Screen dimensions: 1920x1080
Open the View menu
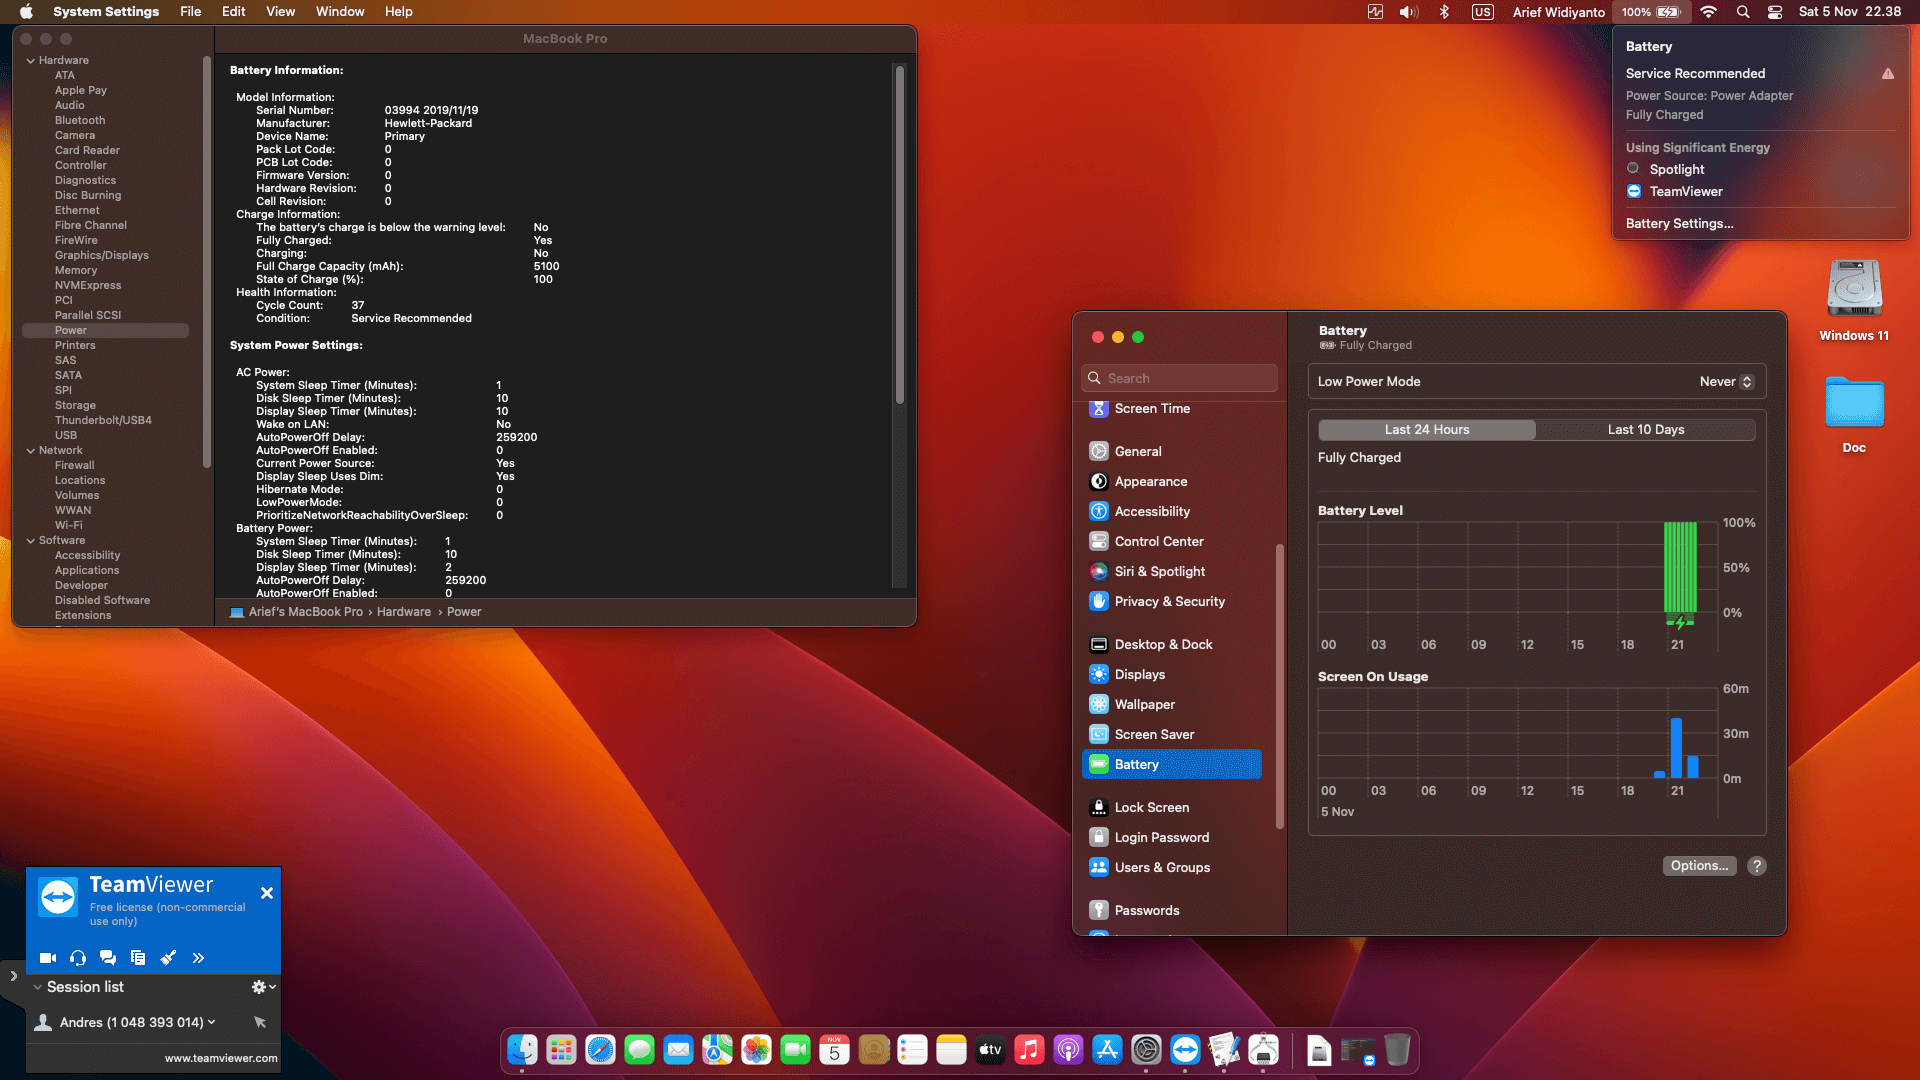coord(280,12)
